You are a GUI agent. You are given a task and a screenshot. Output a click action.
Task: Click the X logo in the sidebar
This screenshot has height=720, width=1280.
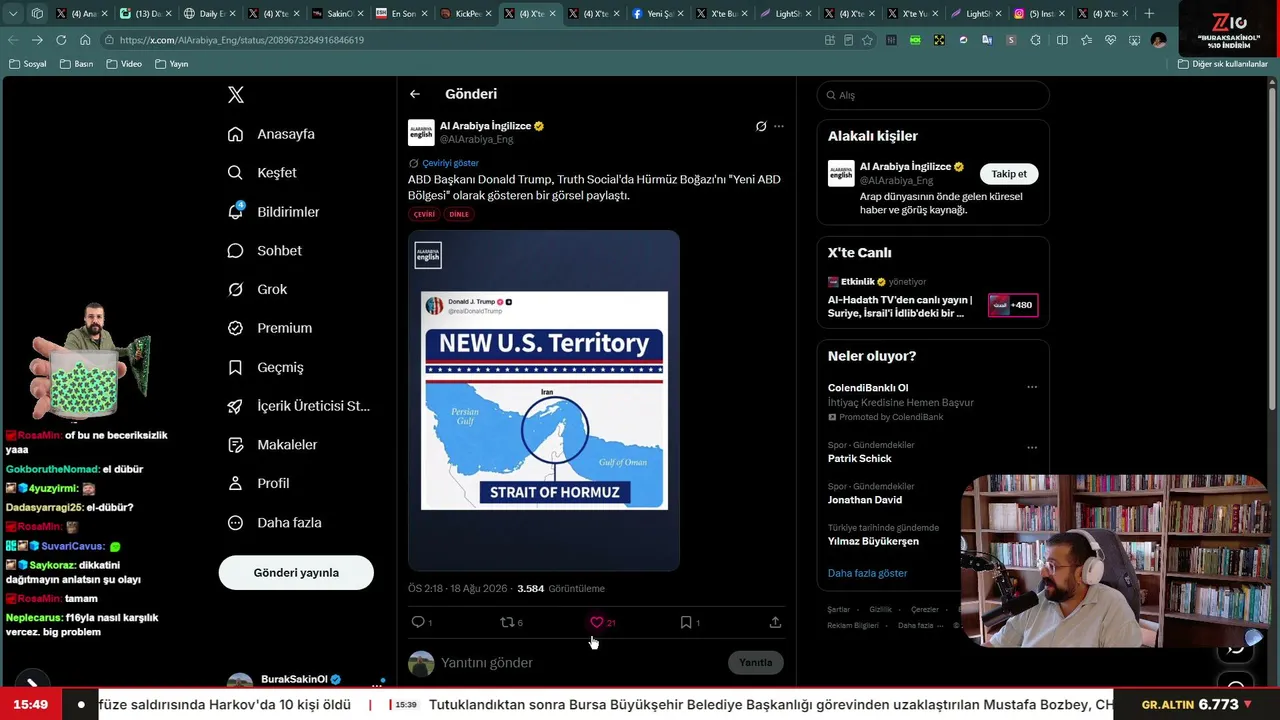click(x=236, y=95)
